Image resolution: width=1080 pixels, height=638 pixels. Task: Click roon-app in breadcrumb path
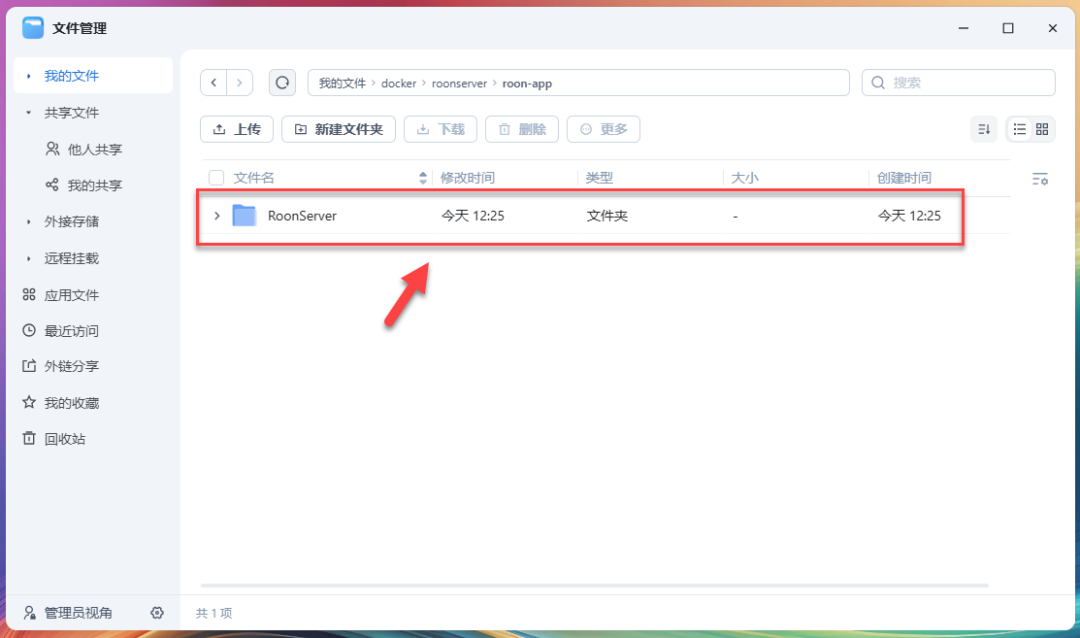click(527, 83)
